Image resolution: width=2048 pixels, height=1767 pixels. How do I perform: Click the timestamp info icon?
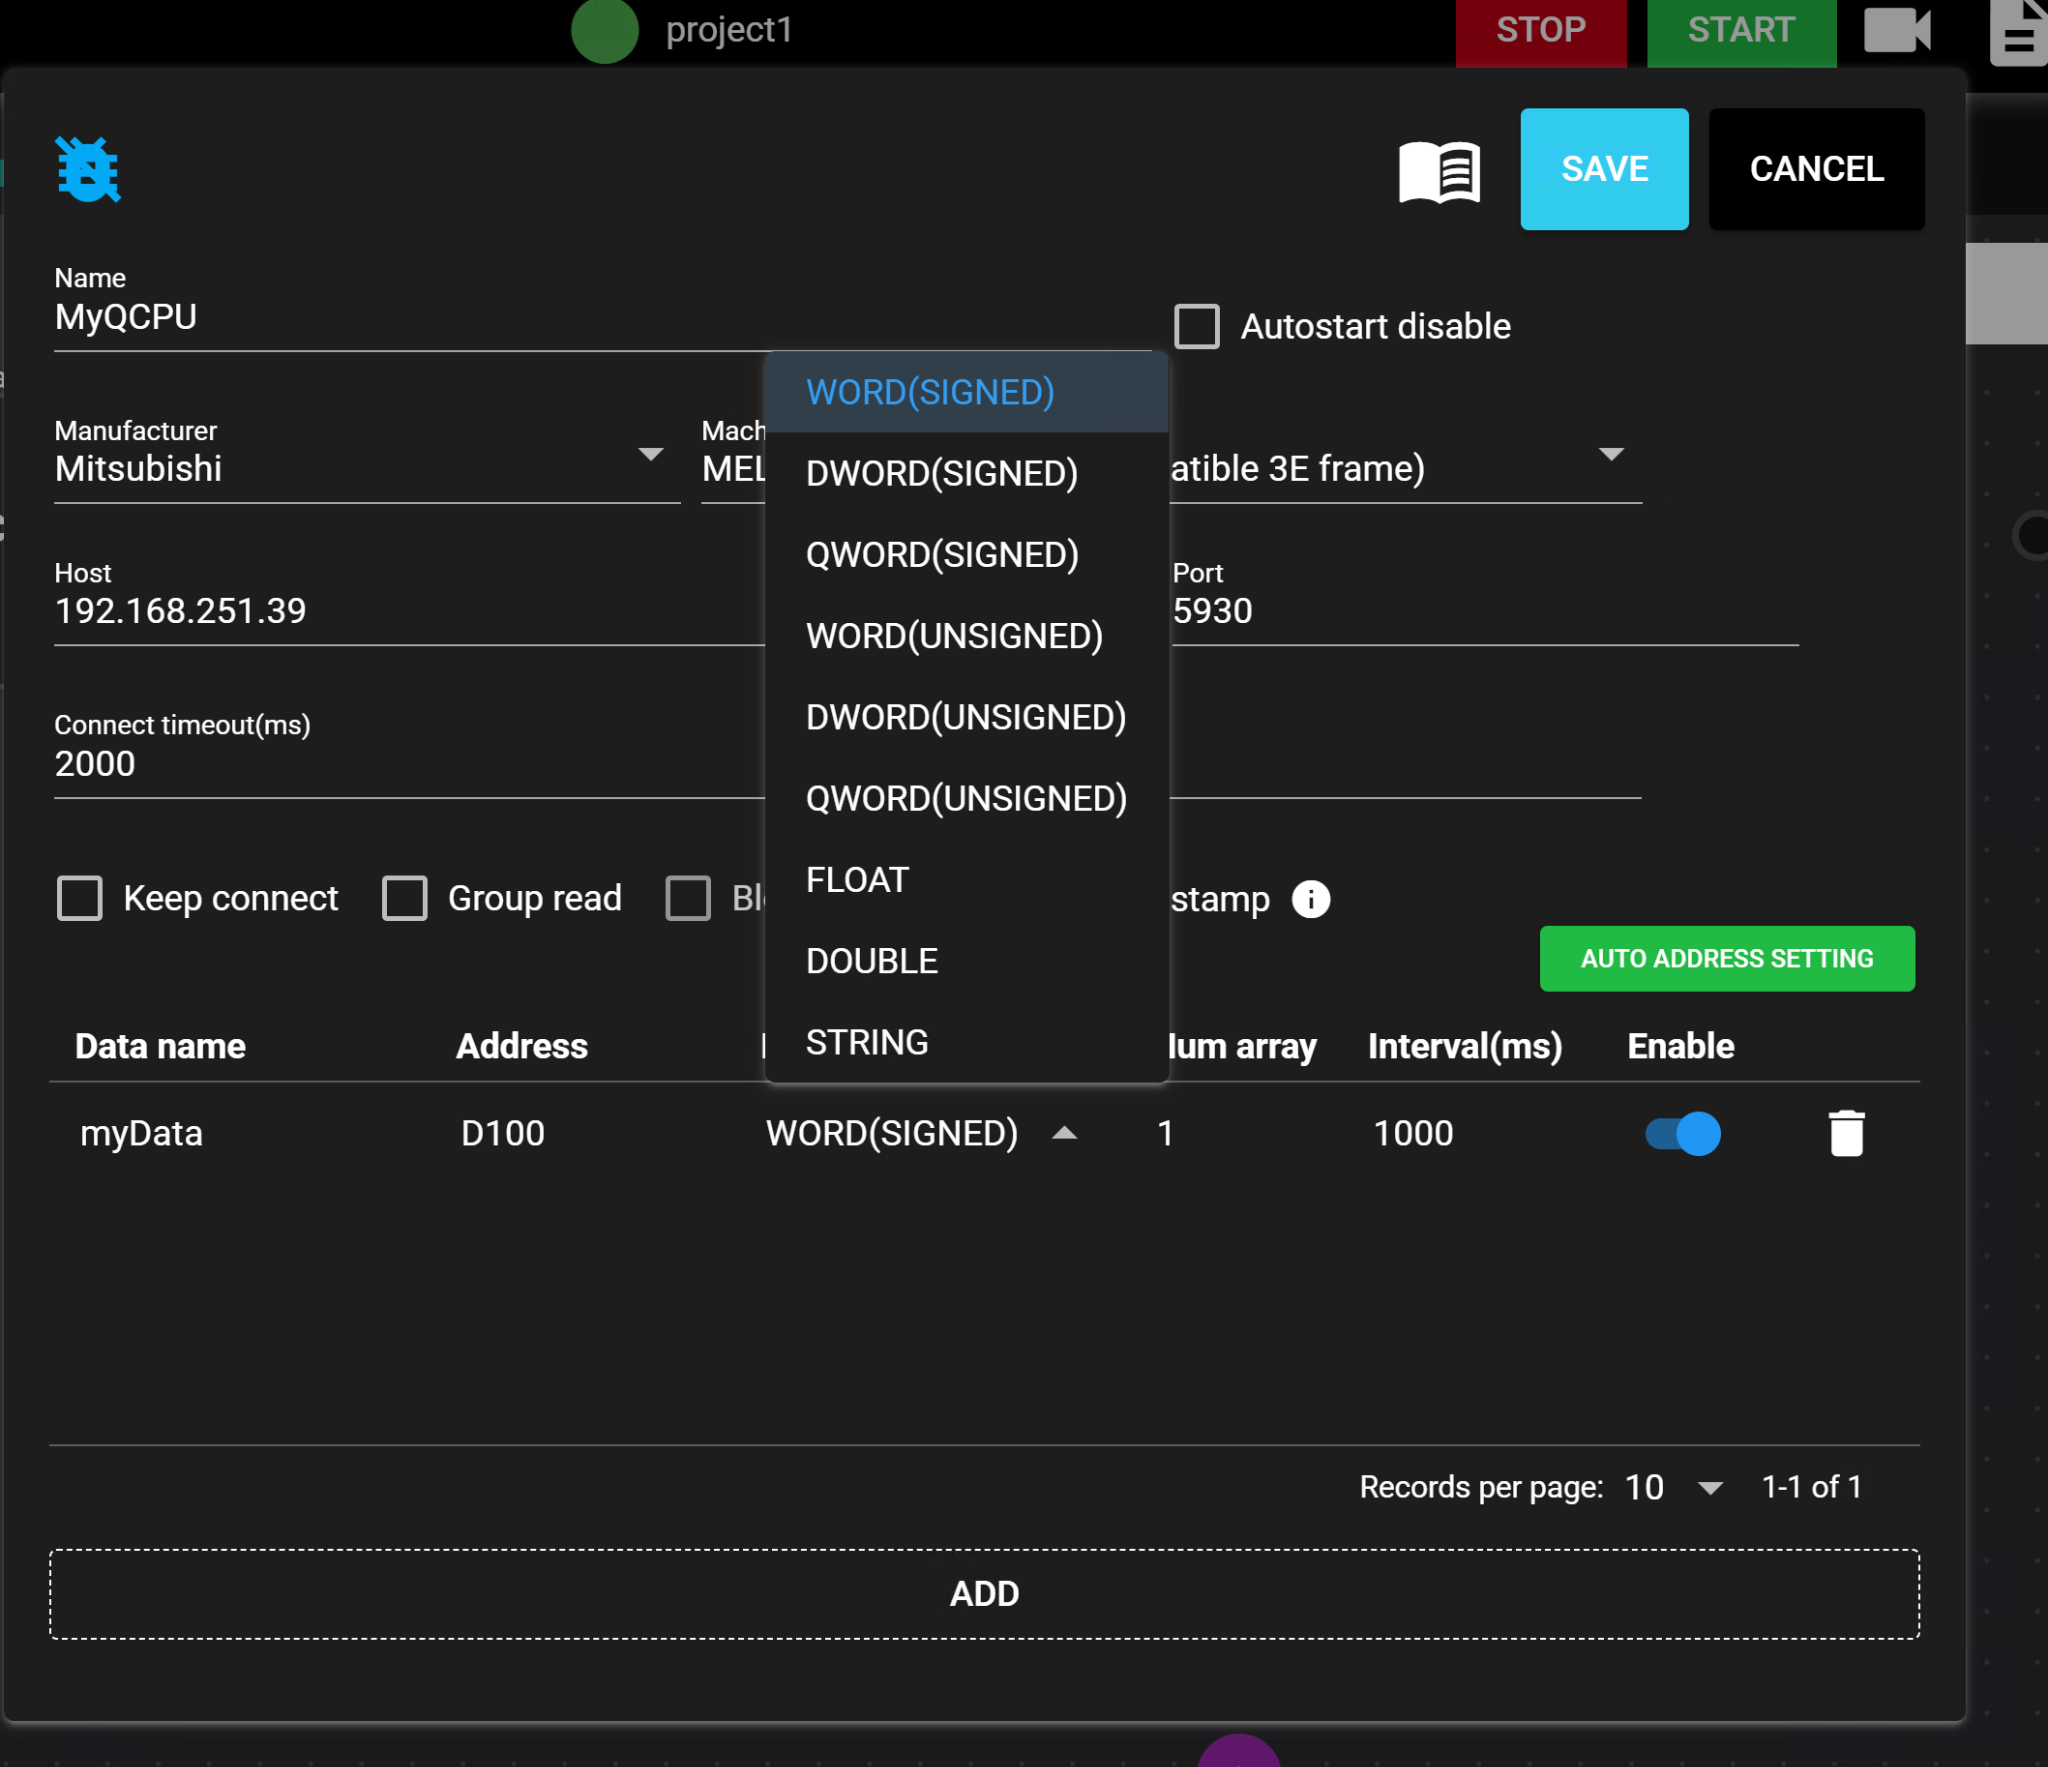tap(1310, 899)
